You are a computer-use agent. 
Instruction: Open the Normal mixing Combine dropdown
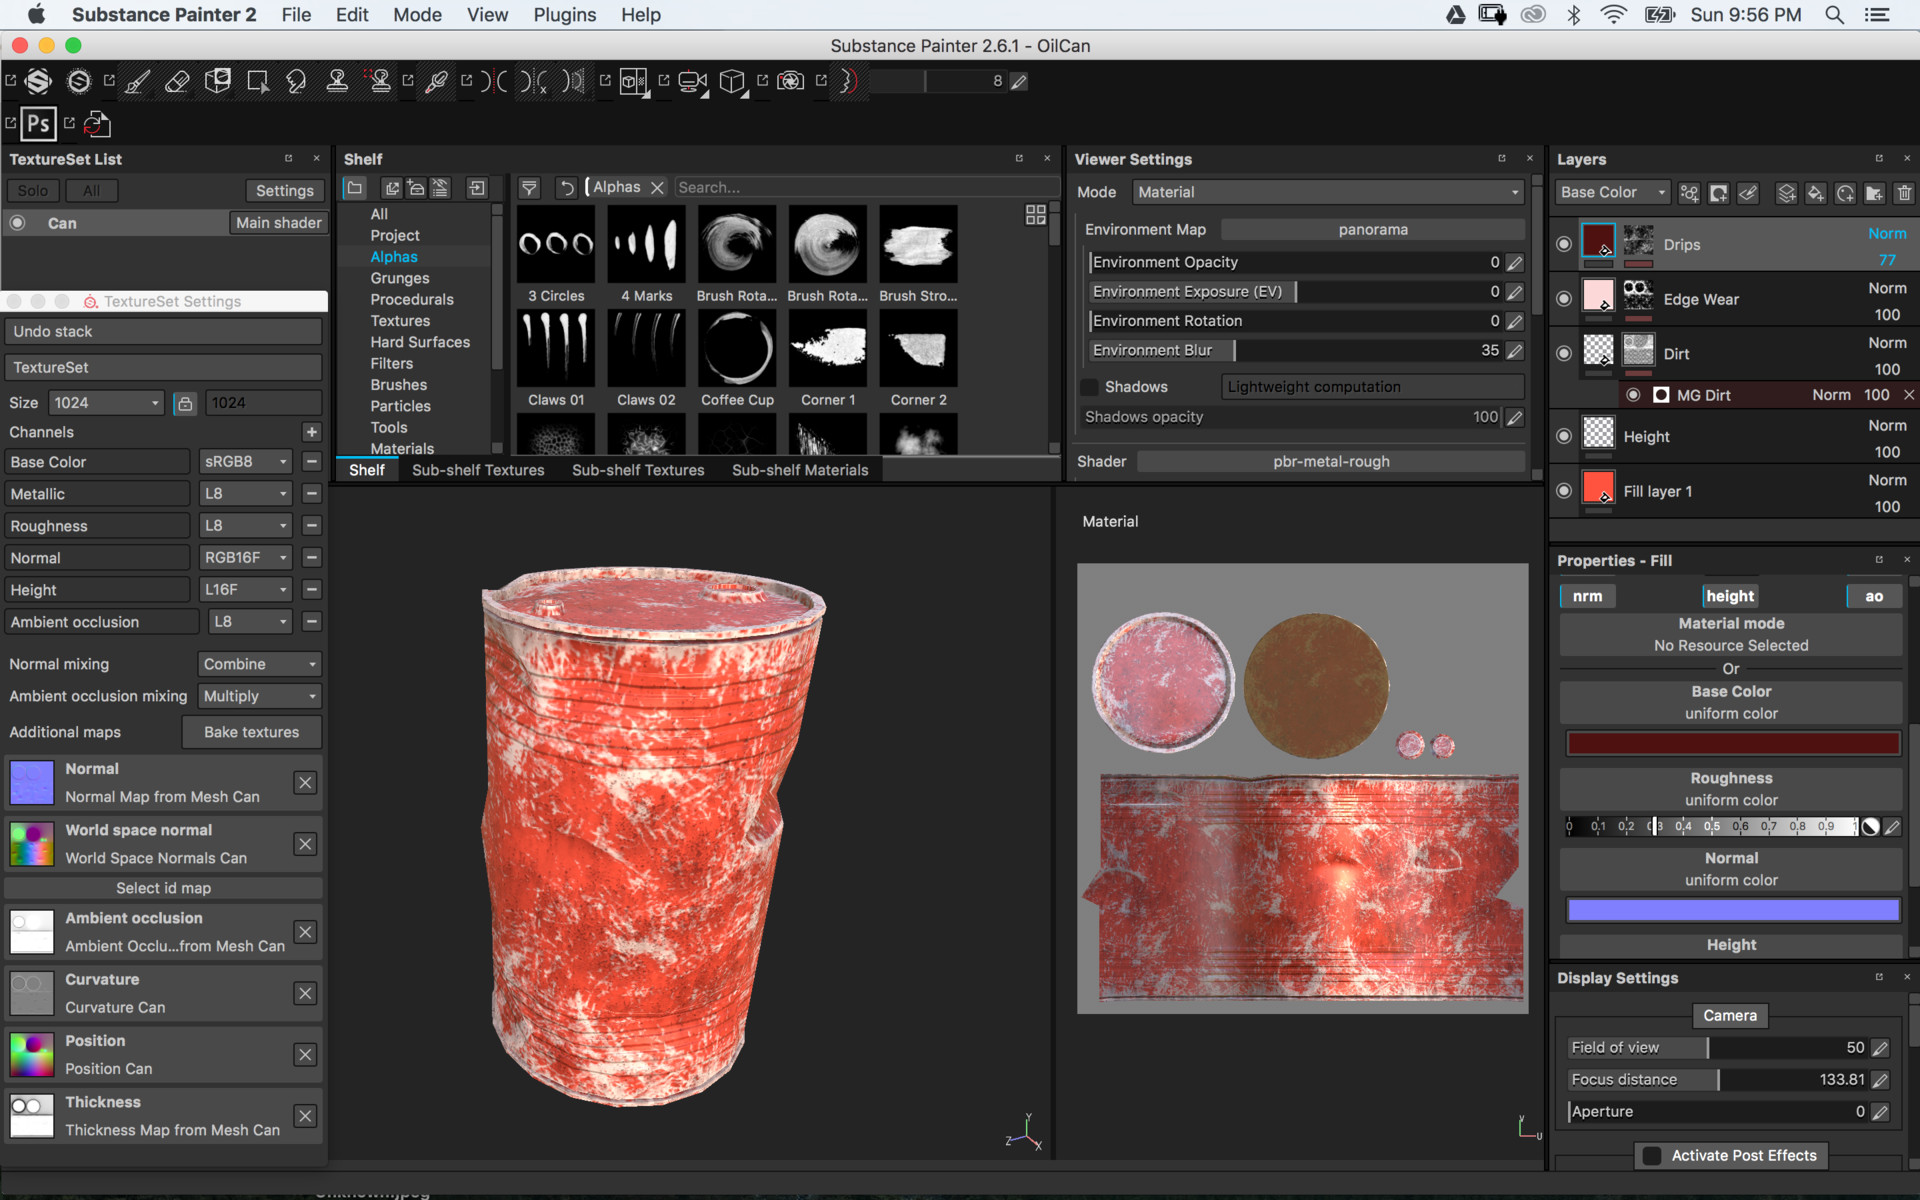pyautogui.click(x=260, y=664)
